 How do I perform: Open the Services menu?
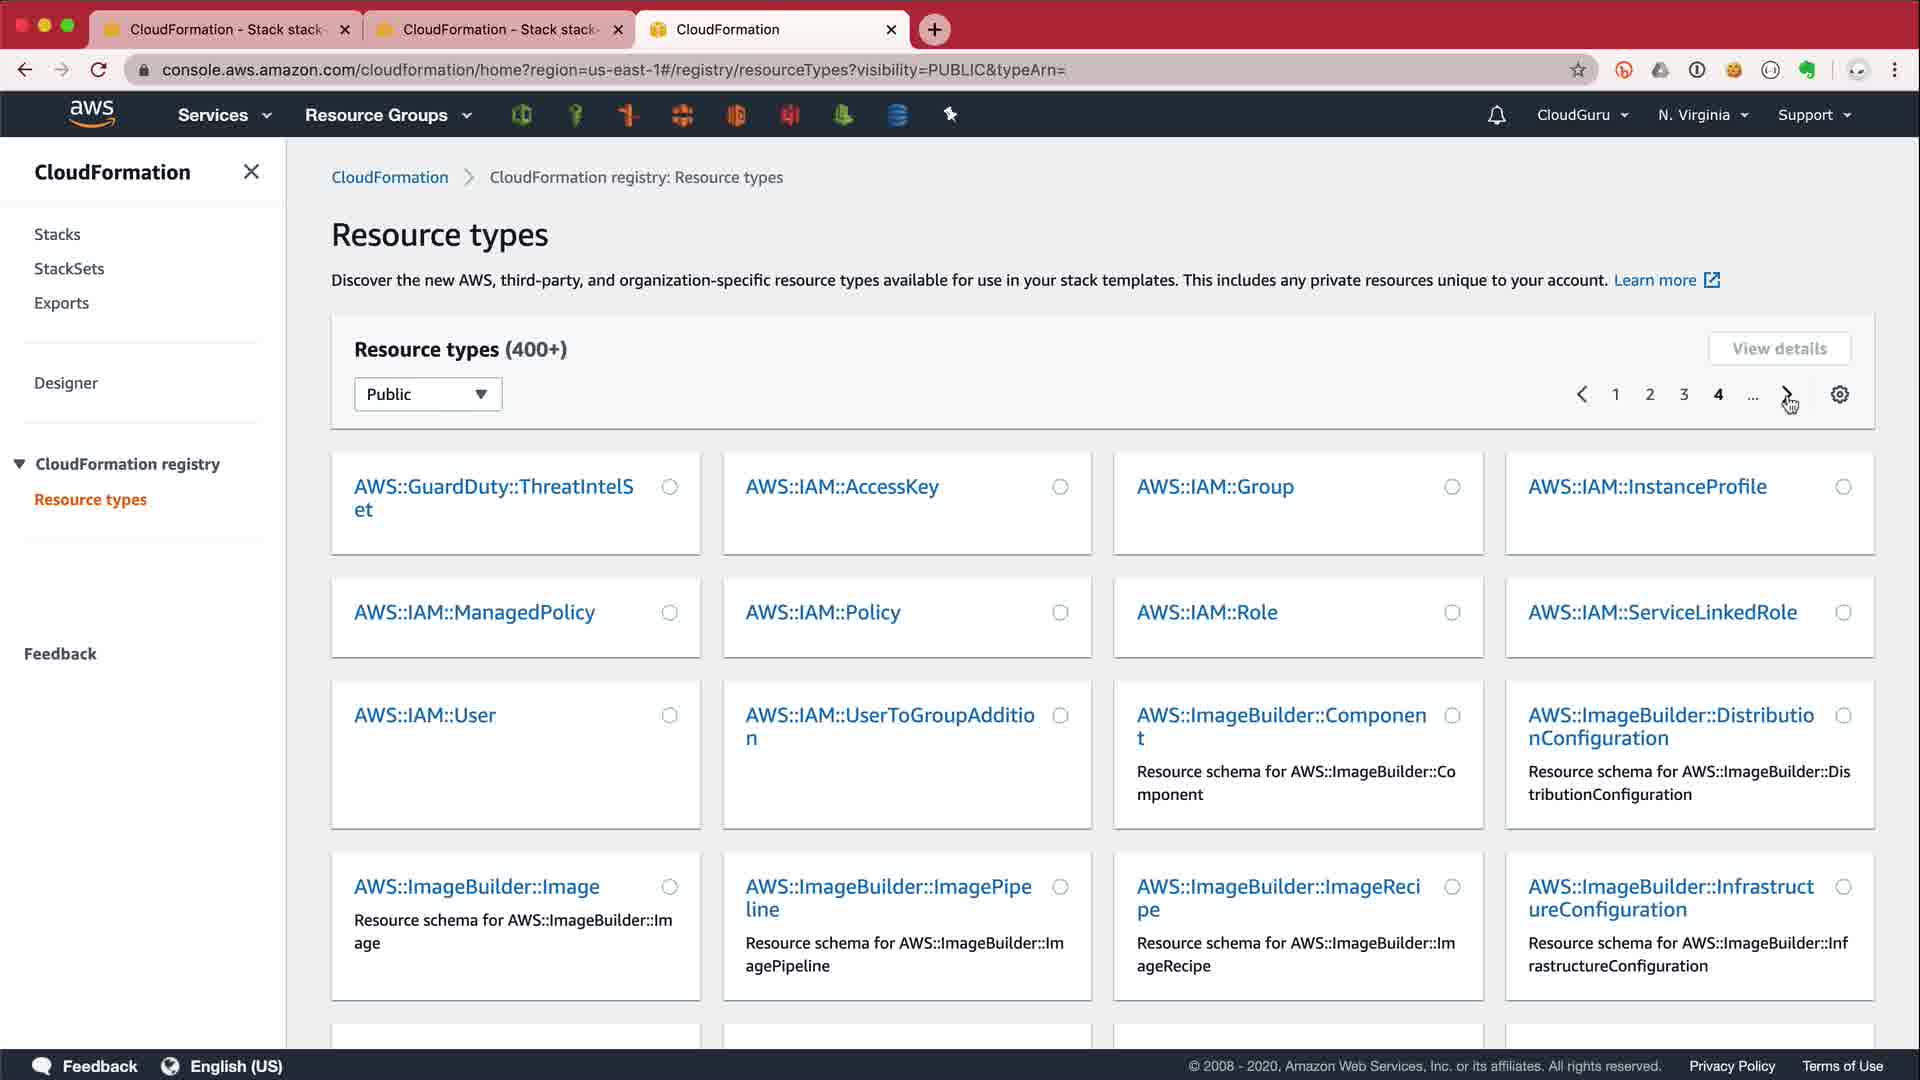point(224,115)
